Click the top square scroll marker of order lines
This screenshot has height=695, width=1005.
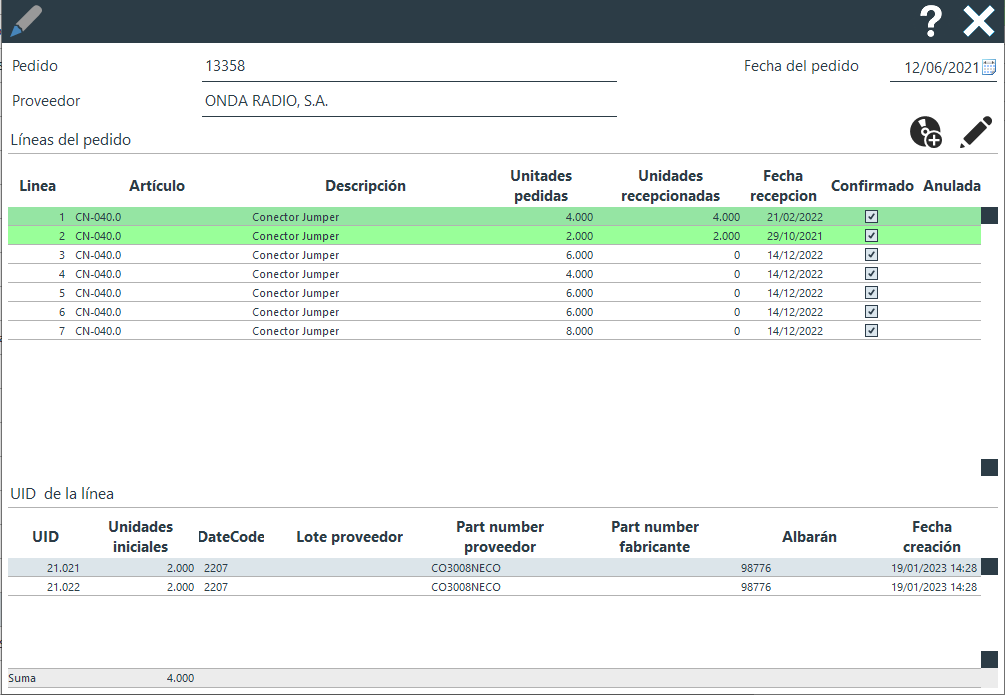tap(989, 215)
